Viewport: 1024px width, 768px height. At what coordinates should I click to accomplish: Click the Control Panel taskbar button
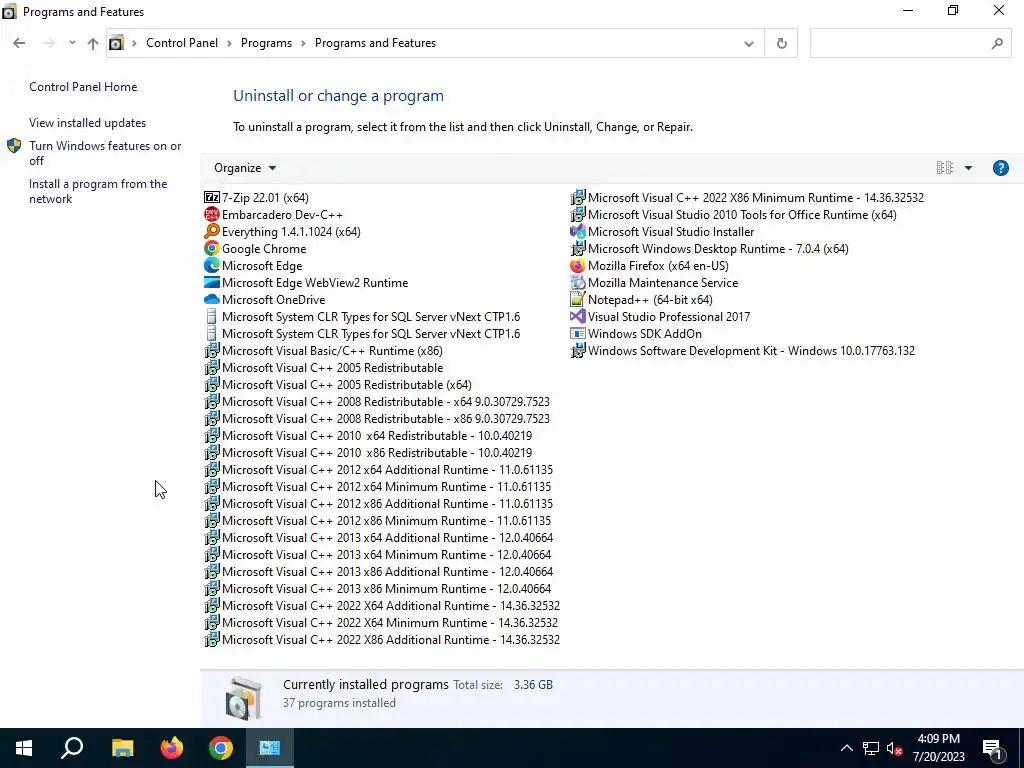pyautogui.click(x=270, y=748)
